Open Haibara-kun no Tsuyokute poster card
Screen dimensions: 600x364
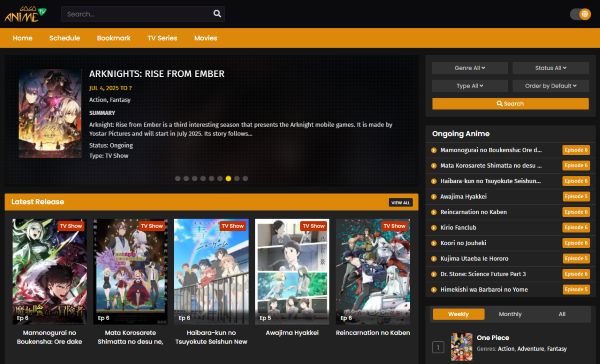click(x=211, y=272)
